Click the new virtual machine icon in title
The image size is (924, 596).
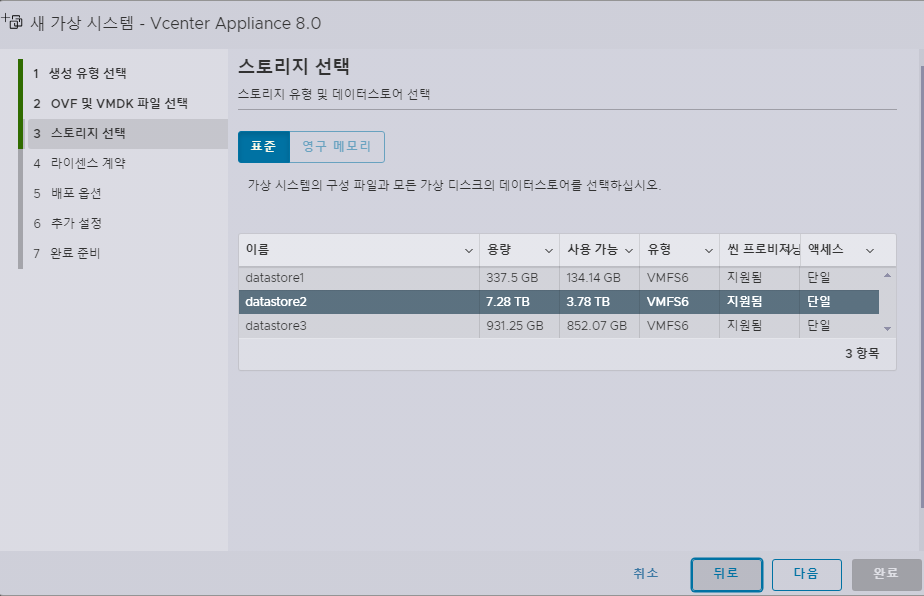click(12, 22)
